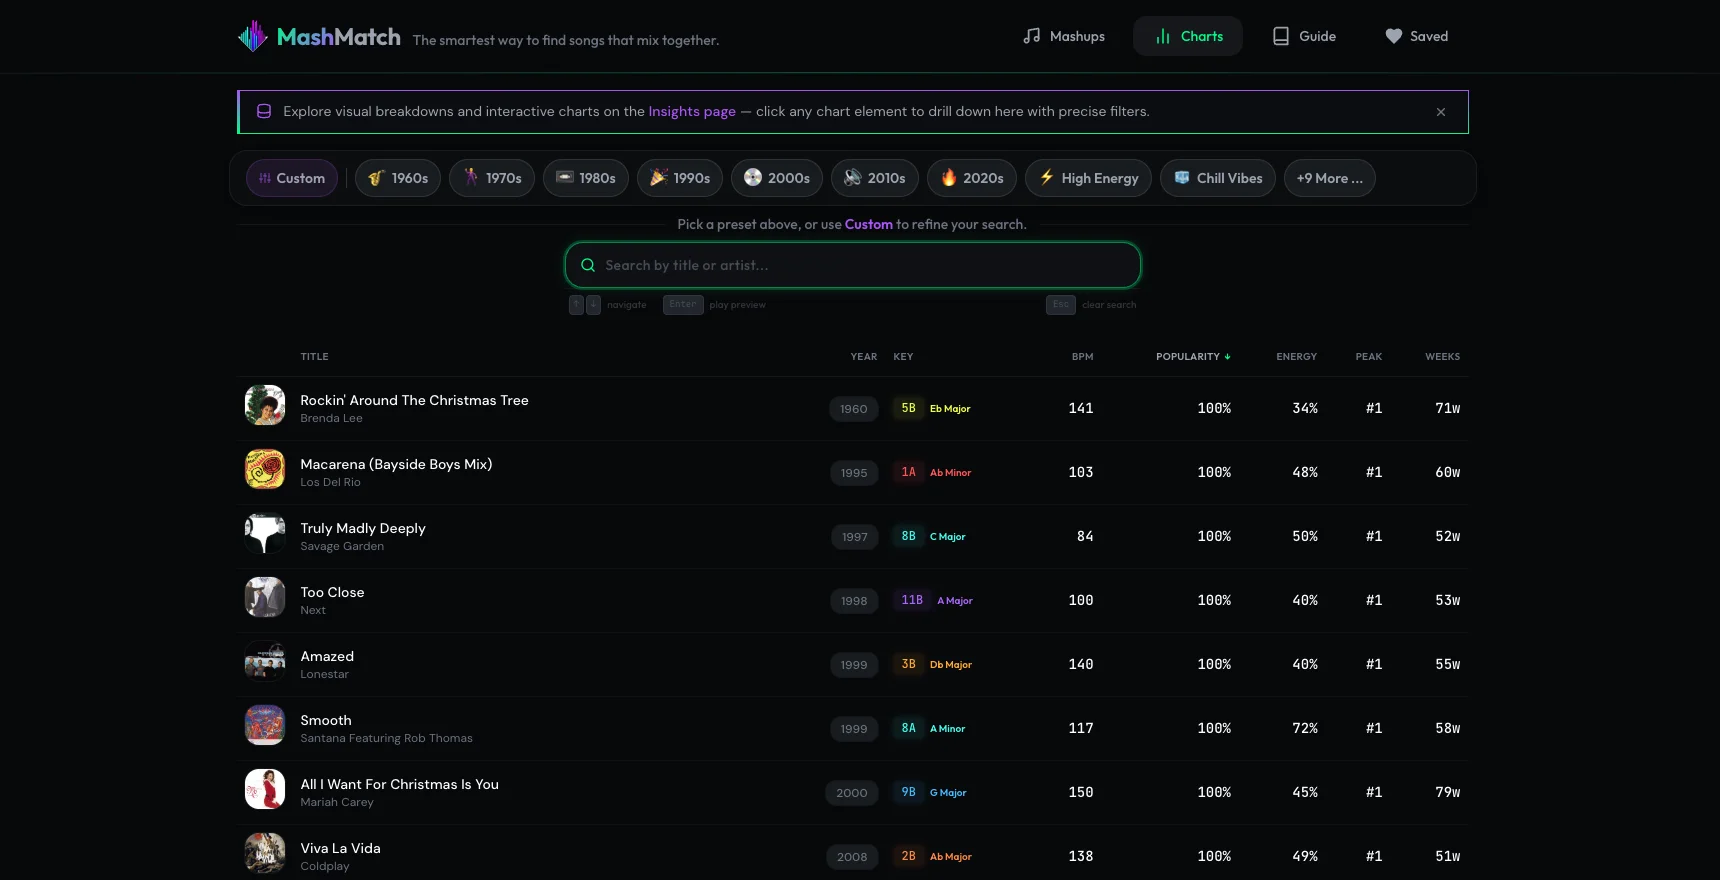Click the Viva La Vida album cover
Screen dimensions: 1720x880
tap(265, 853)
